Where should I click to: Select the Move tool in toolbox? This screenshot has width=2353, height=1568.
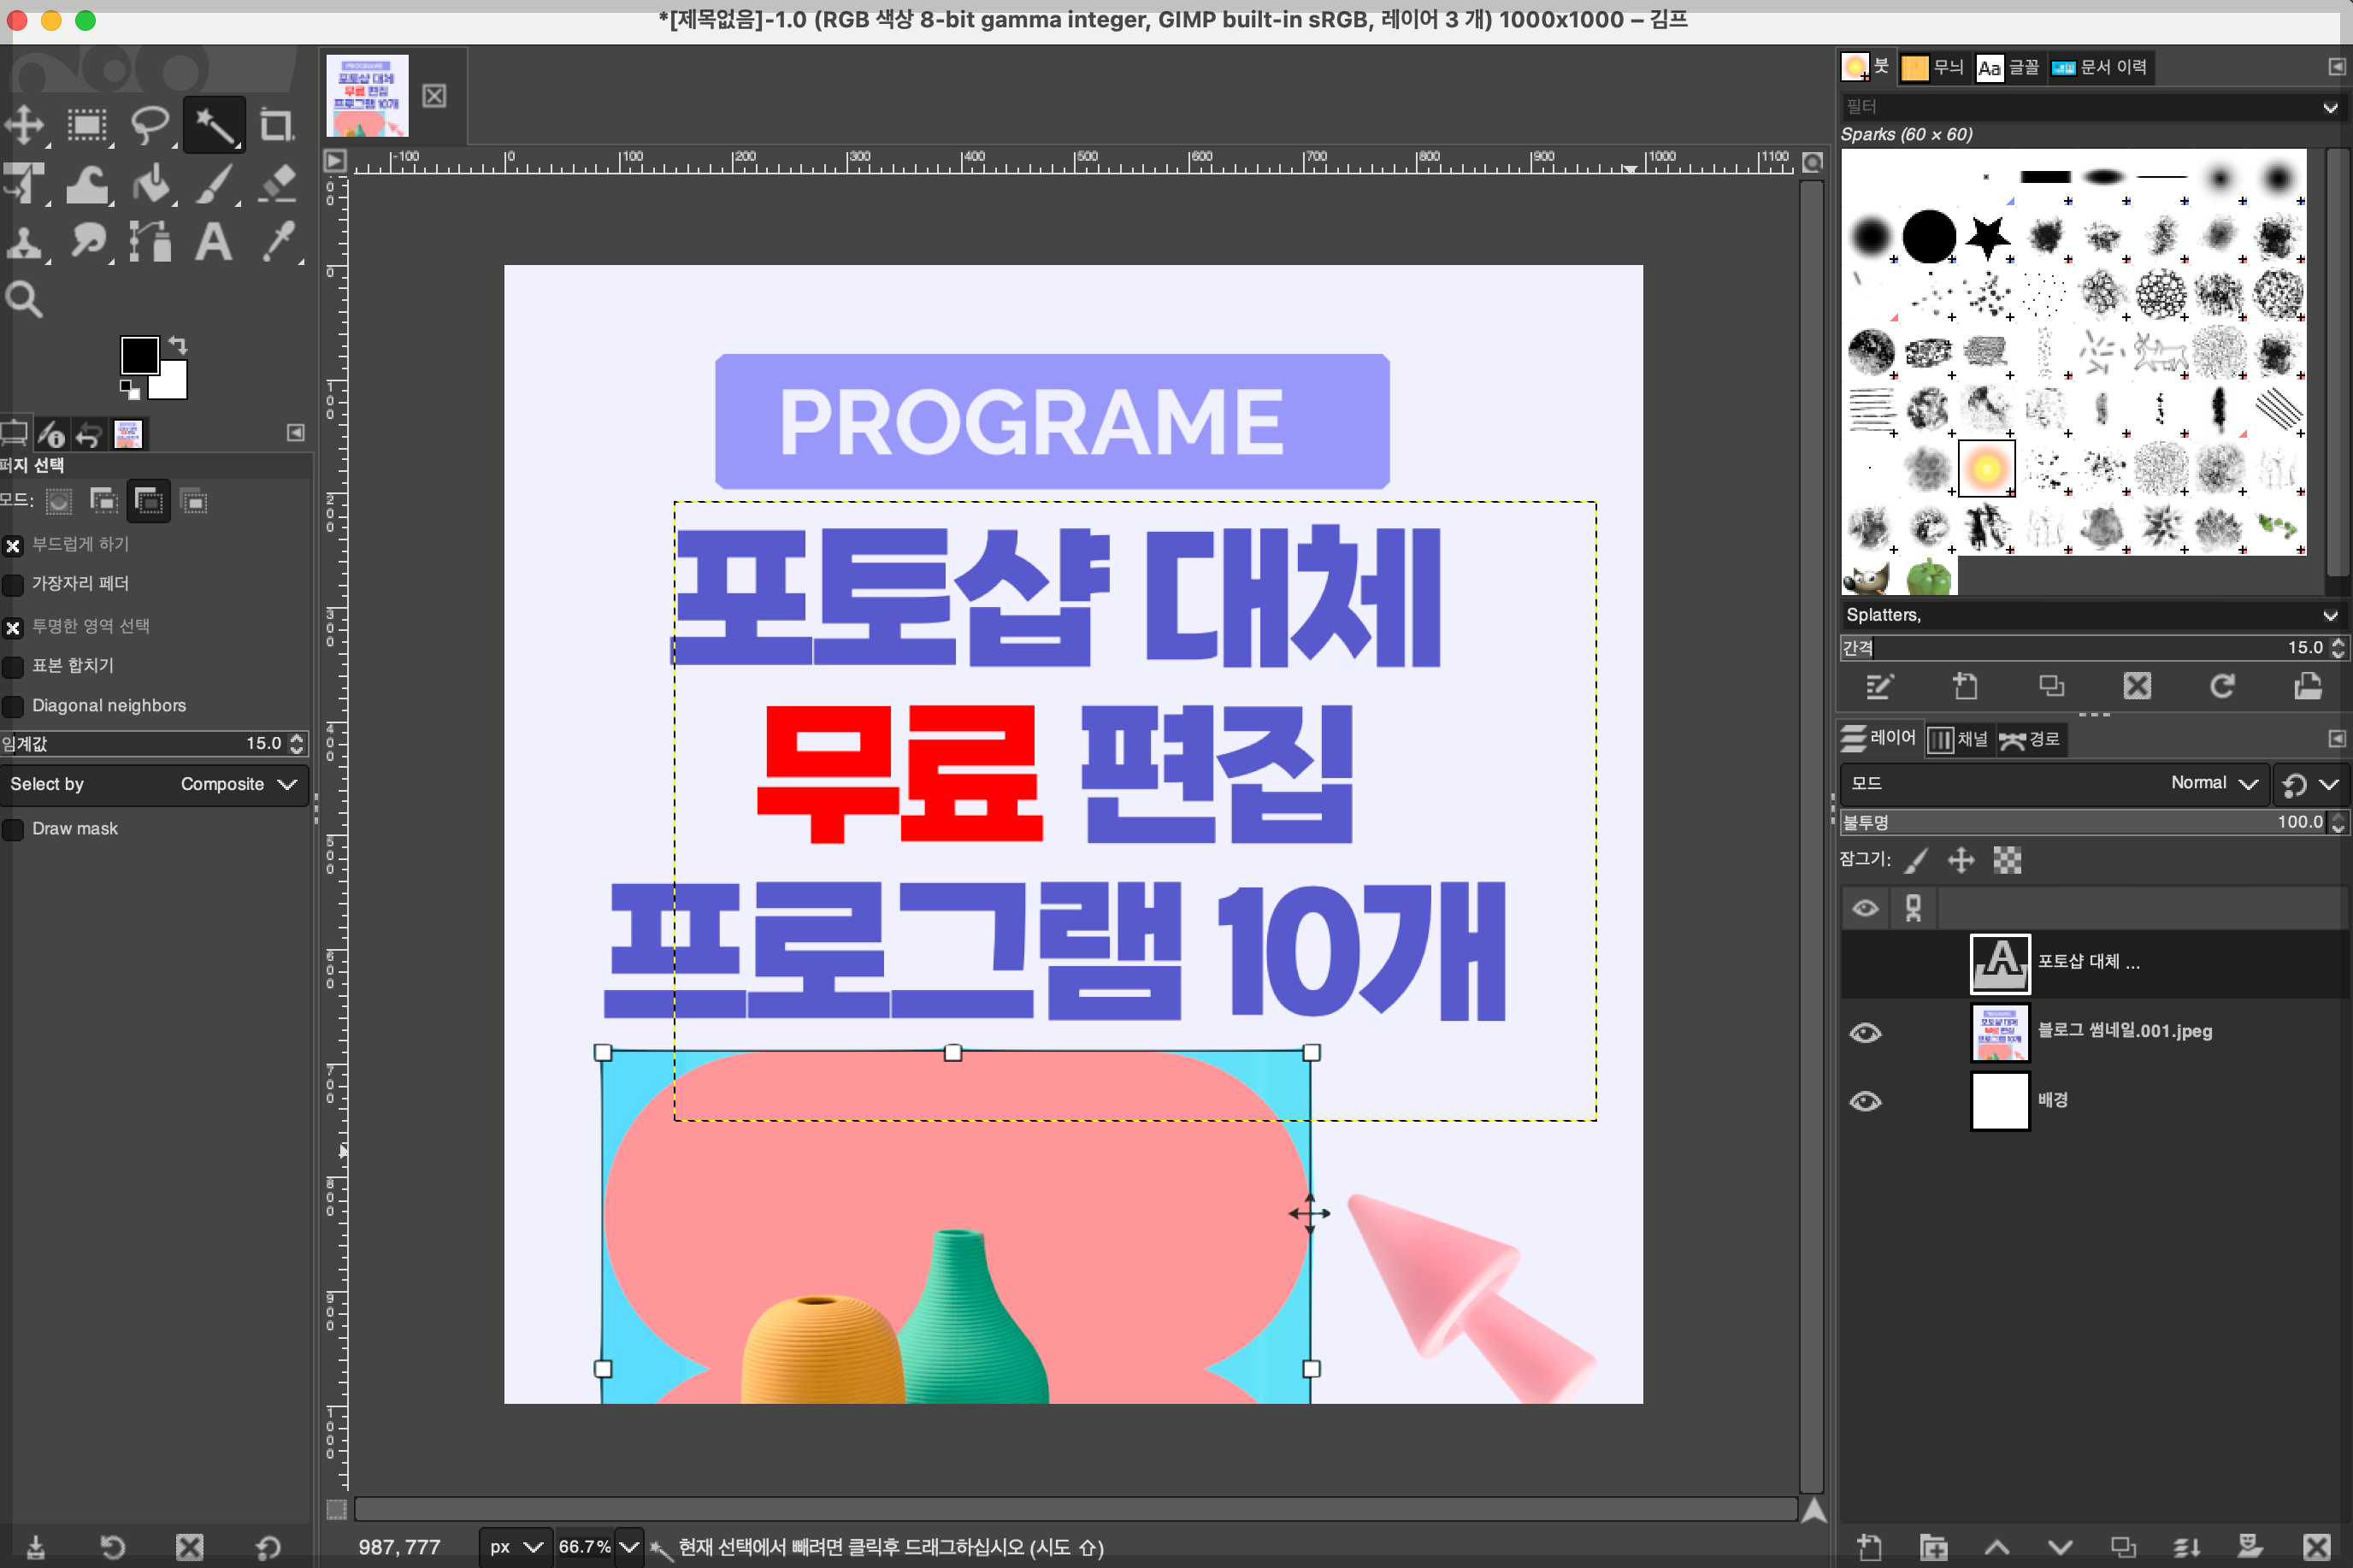(24, 125)
